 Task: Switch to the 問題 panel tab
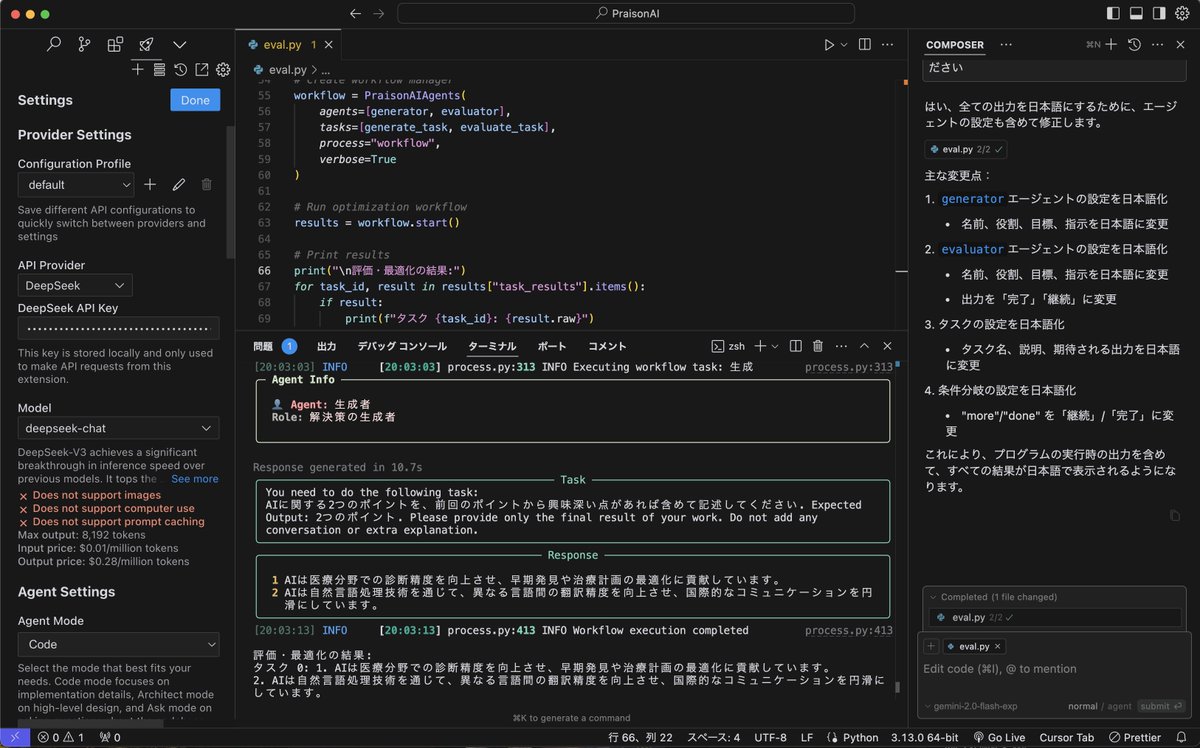click(263, 346)
